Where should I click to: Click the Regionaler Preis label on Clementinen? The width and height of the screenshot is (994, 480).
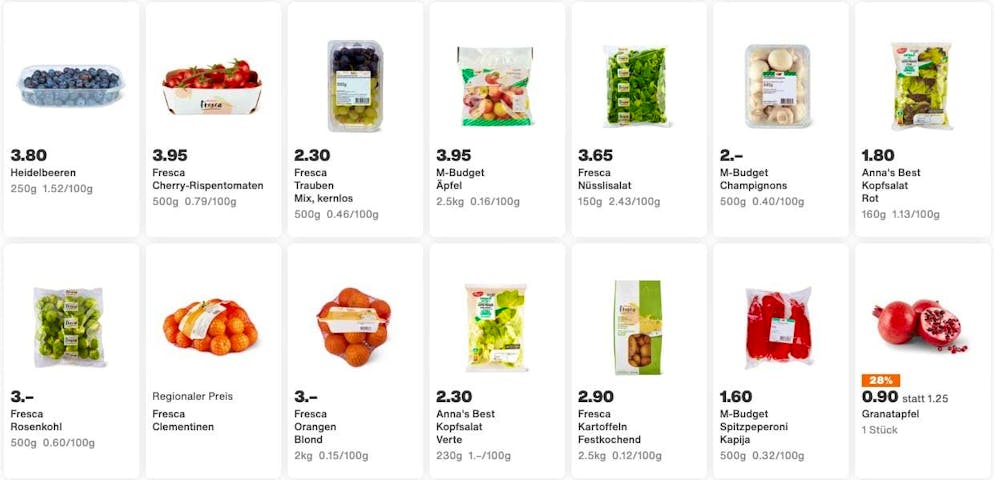(x=192, y=397)
